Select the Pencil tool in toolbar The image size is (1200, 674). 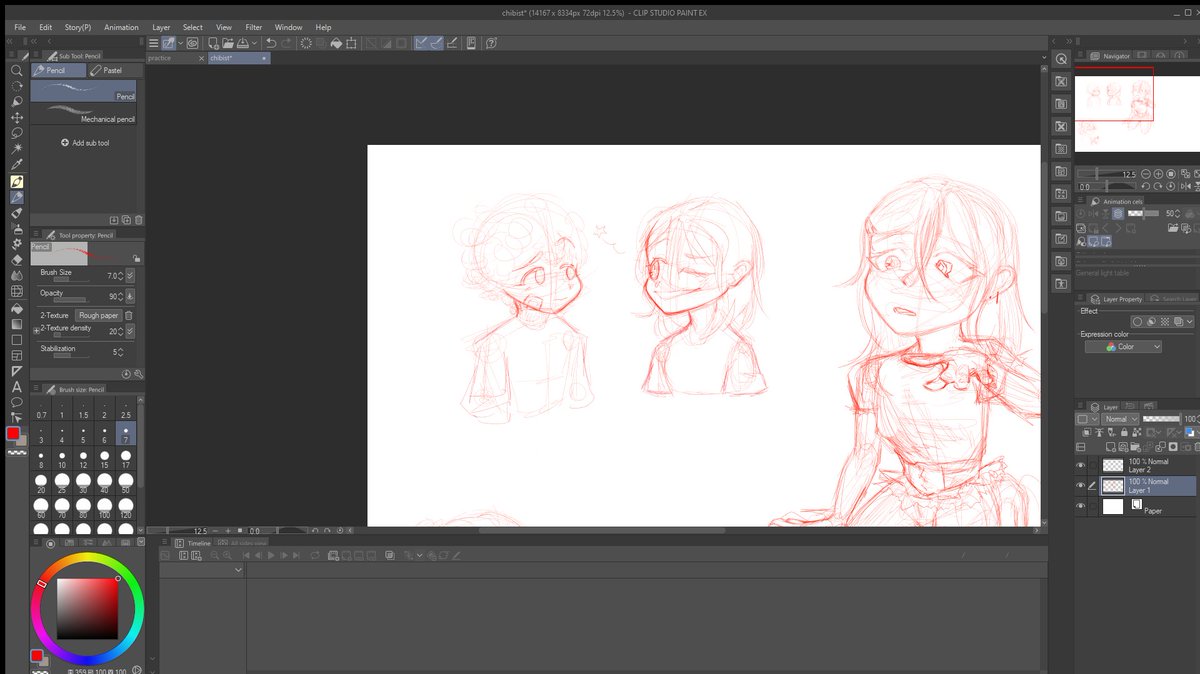coord(16,197)
